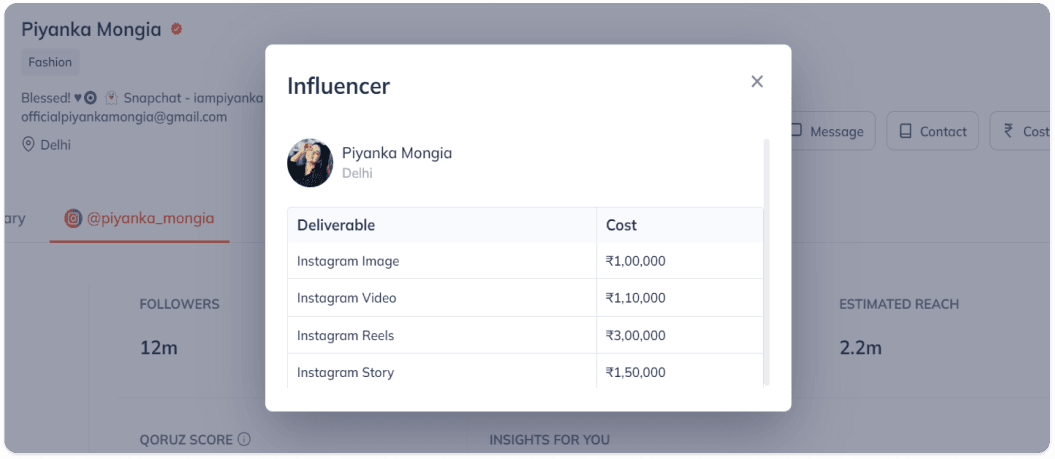The width and height of the screenshot is (1055, 459).
Task: Click the Piyanka Mongia page heading
Action: point(92,30)
